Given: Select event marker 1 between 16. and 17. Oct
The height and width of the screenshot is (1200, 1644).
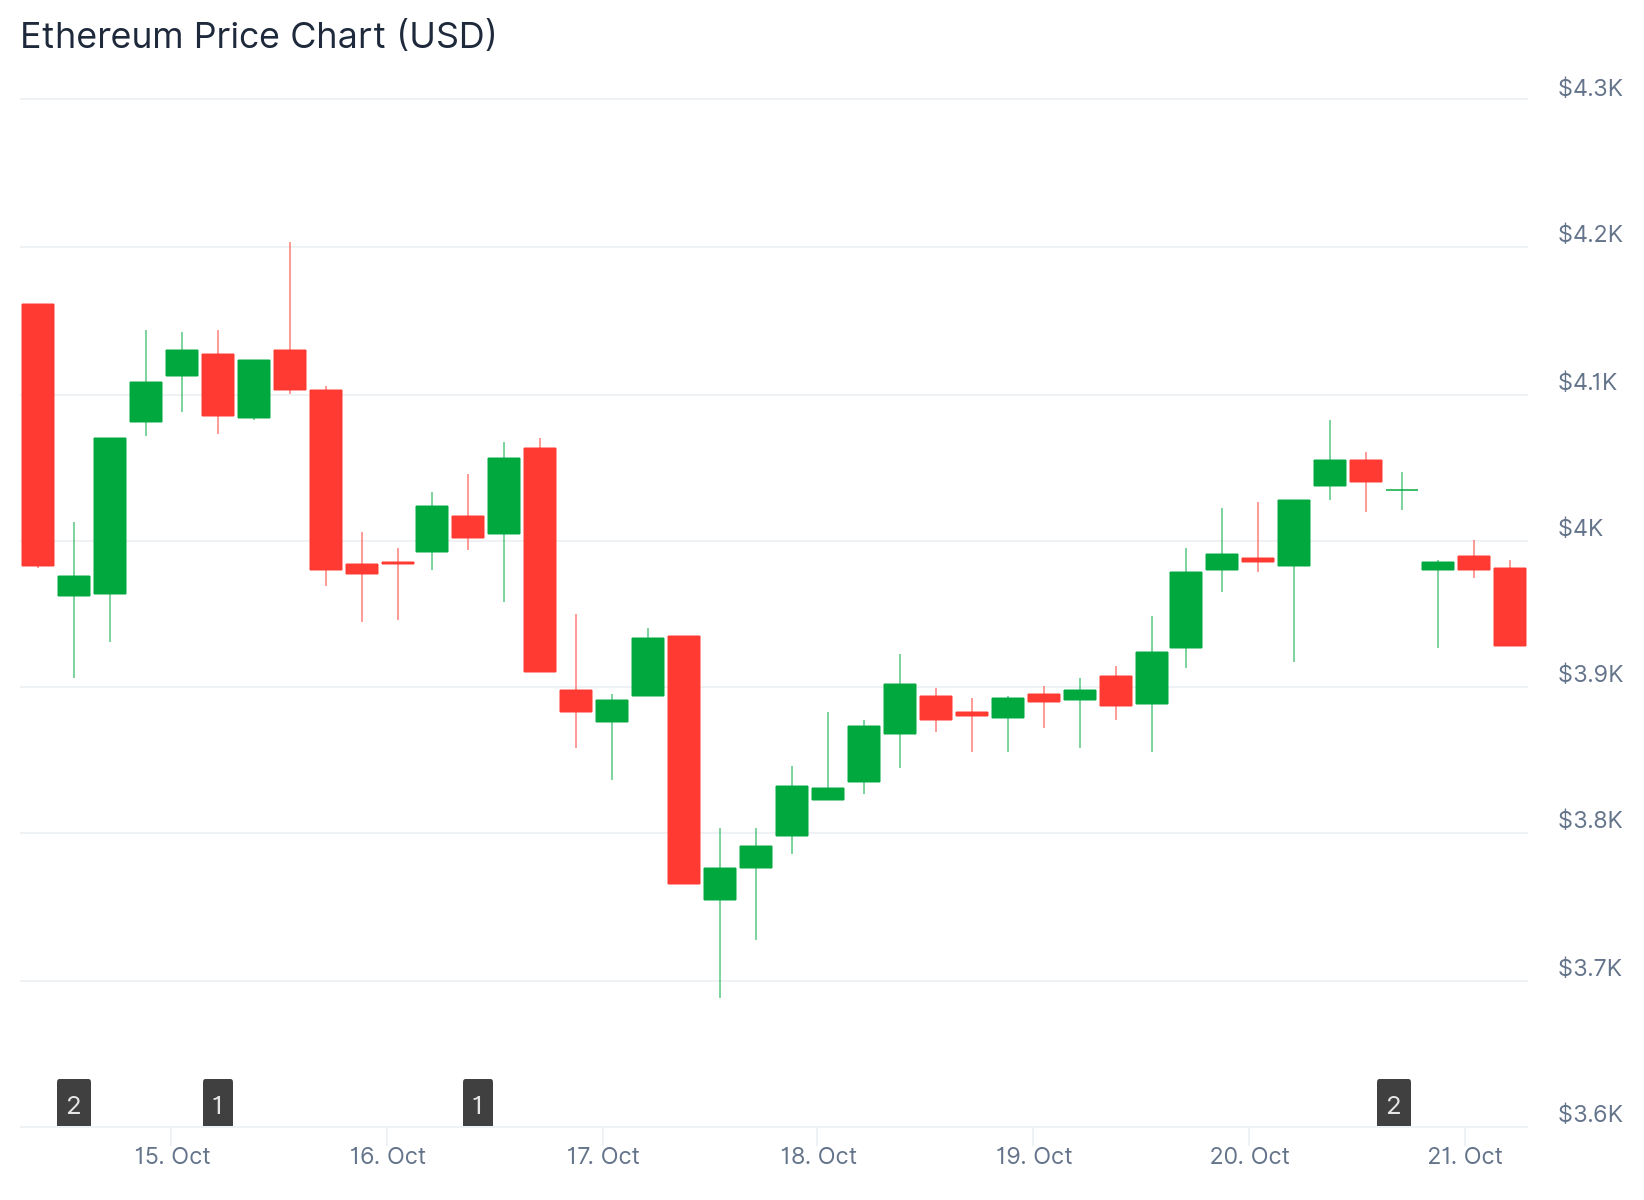Looking at the screenshot, I should [478, 1104].
